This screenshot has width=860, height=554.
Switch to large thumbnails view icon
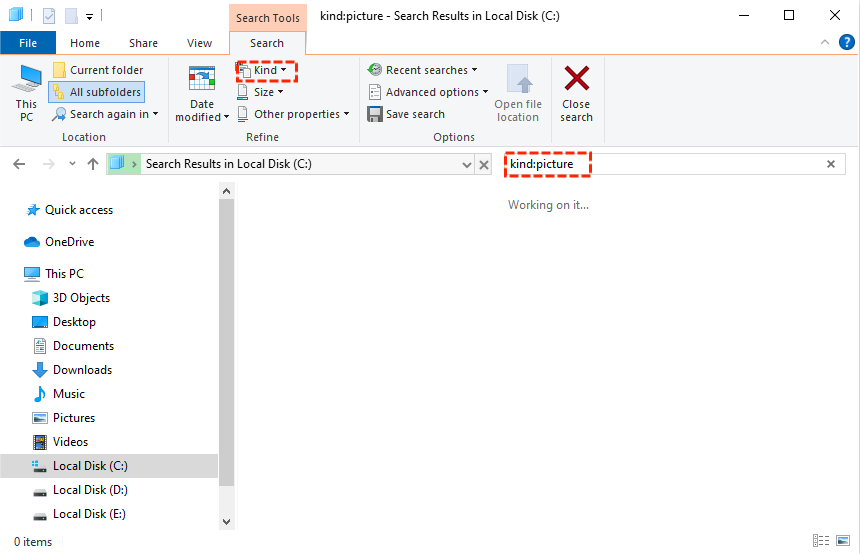coord(843,541)
